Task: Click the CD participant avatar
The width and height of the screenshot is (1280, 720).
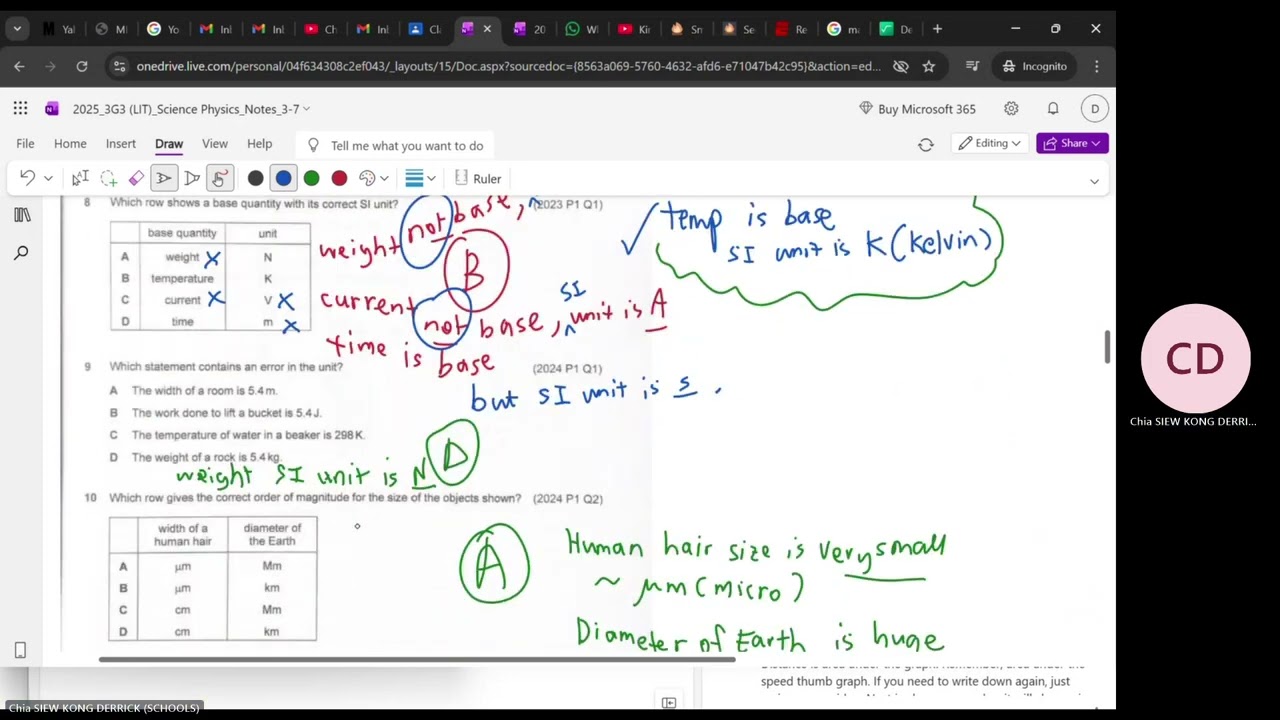Action: (1195, 359)
